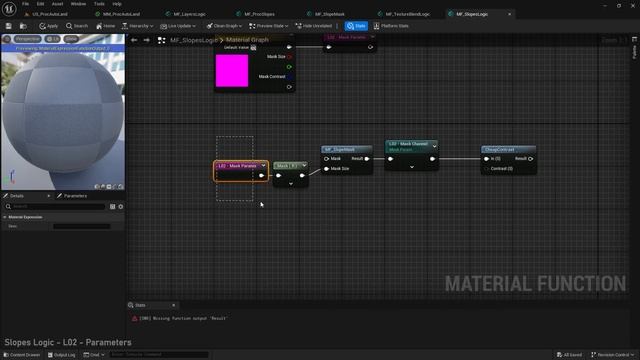This screenshot has width=640, height=360.
Task: Select the MF_SlopeMask node title
Action: pyautogui.click(x=340, y=149)
